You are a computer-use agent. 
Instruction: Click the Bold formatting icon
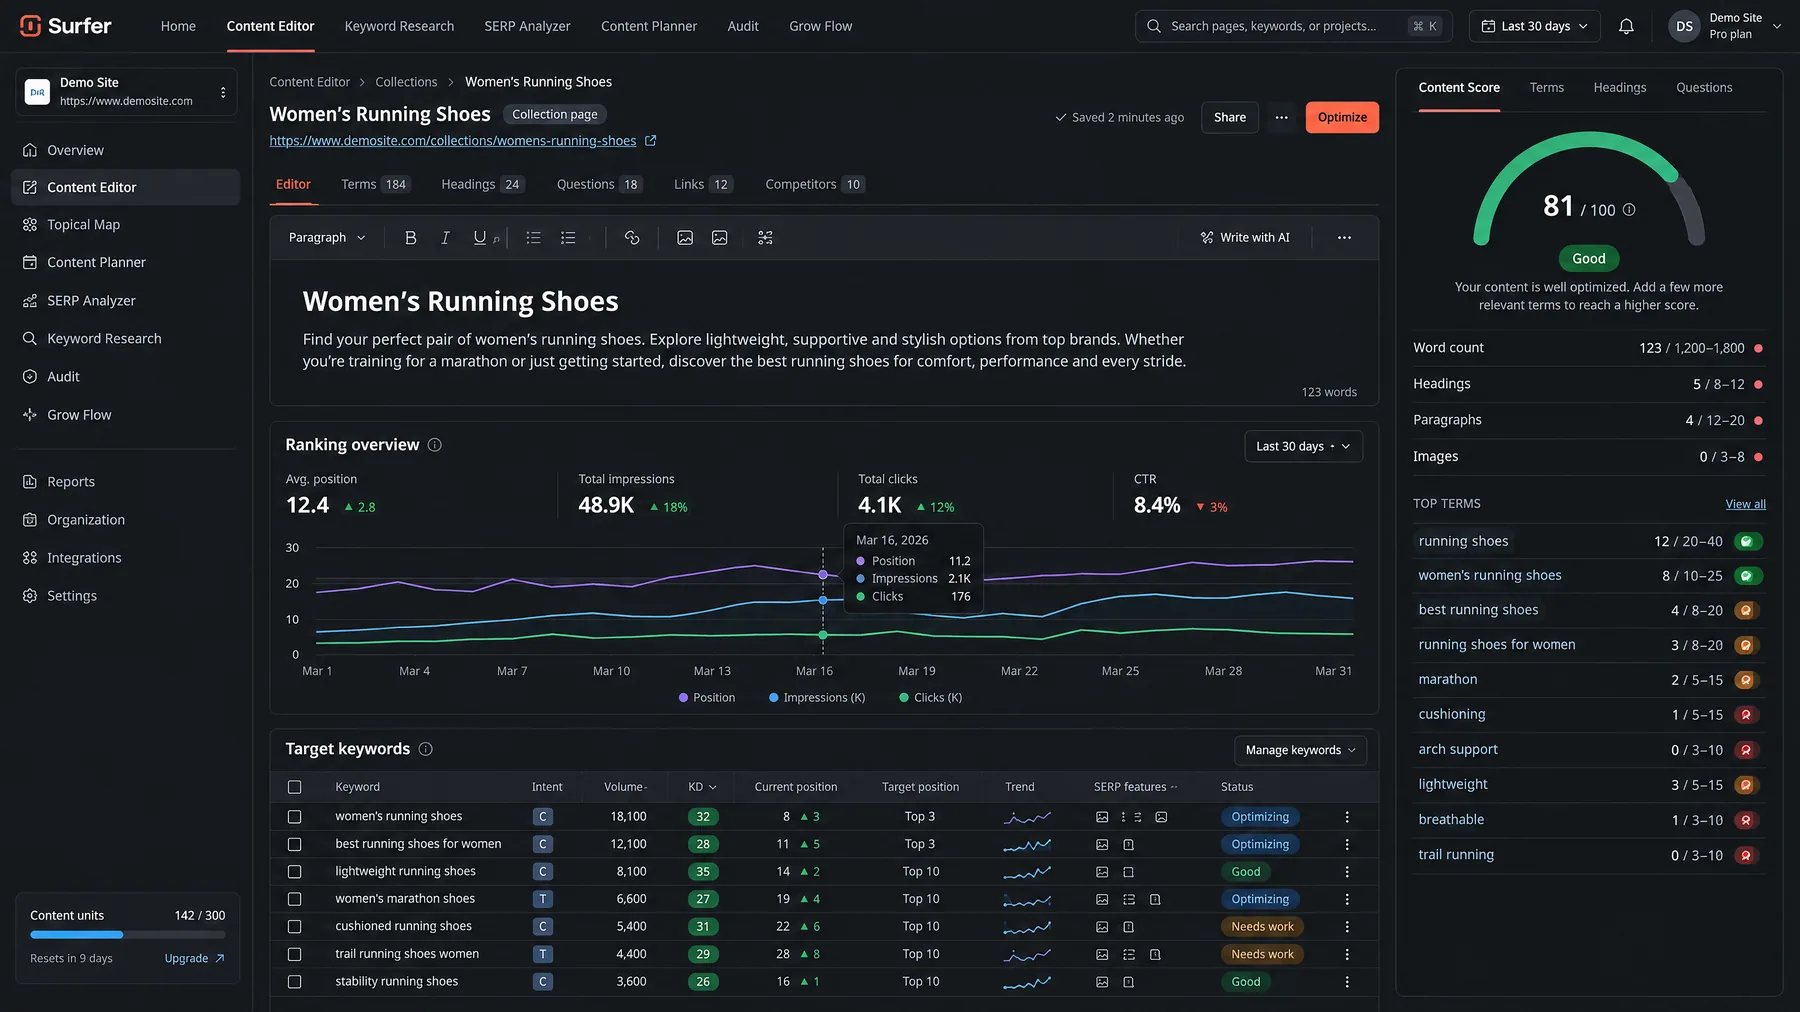[410, 238]
